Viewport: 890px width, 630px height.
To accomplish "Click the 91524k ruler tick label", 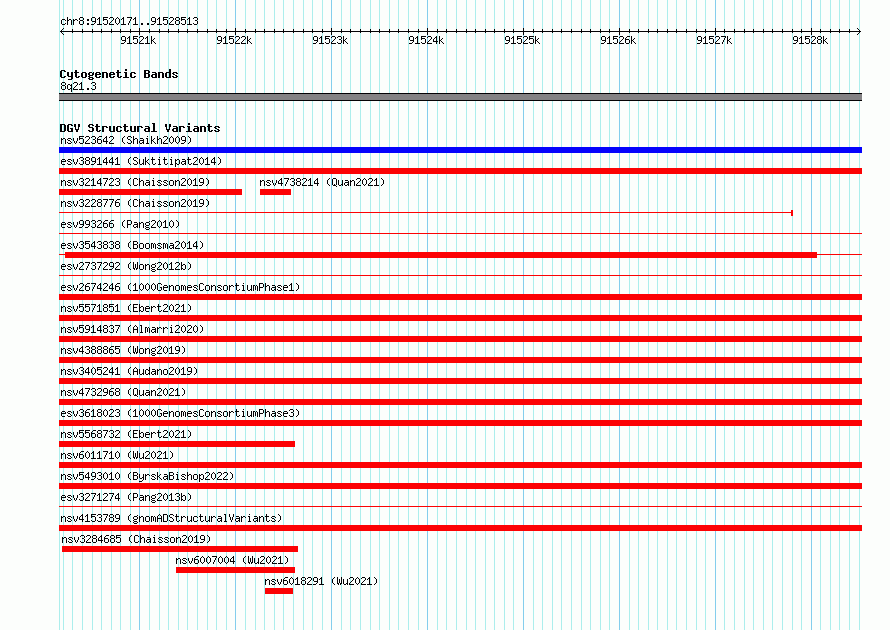I will [x=426, y=40].
